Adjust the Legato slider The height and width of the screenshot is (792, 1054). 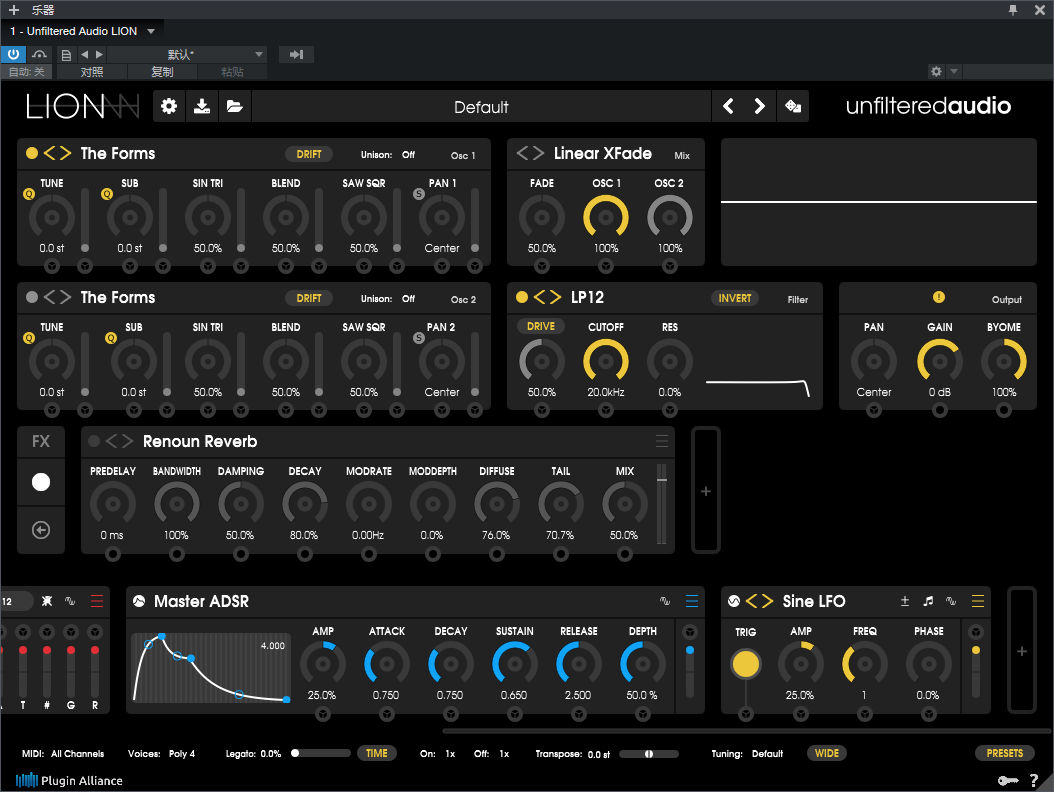(x=321, y=753)
